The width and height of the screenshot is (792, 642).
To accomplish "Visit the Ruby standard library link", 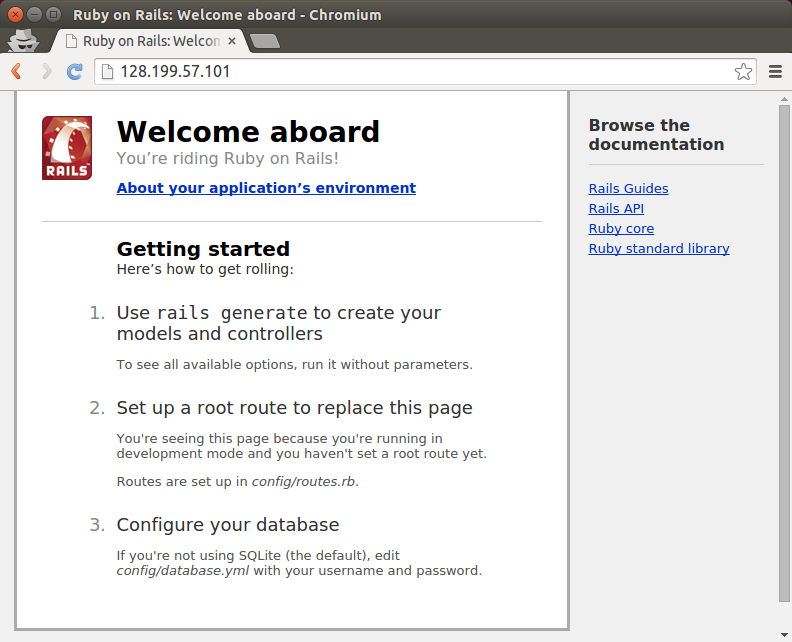I will click(x=659, y=249).
